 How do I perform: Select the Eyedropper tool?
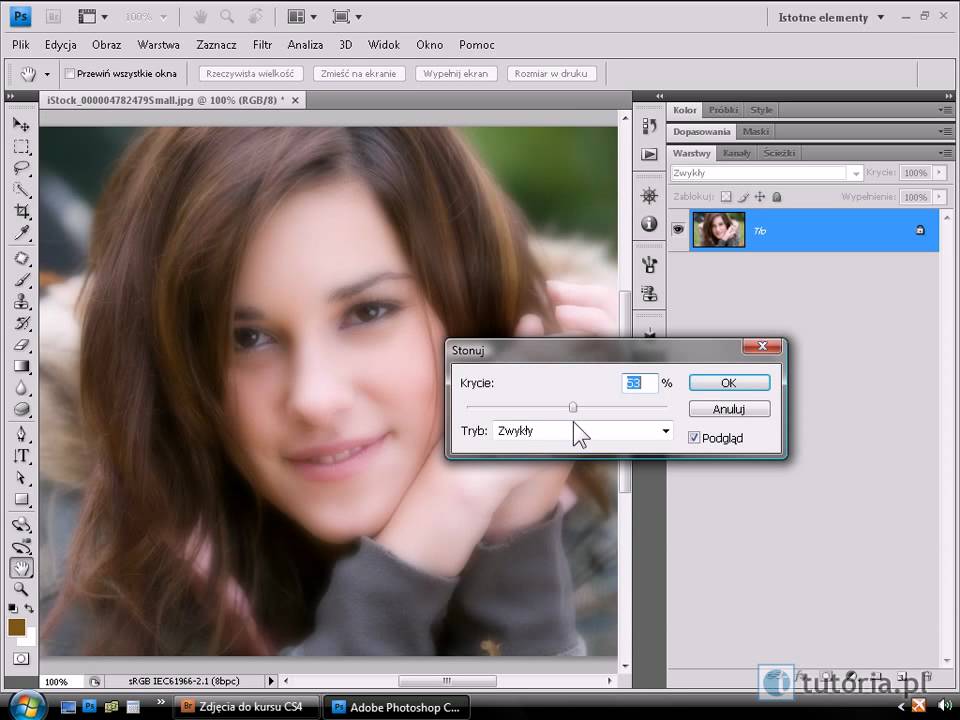[21, 233]
